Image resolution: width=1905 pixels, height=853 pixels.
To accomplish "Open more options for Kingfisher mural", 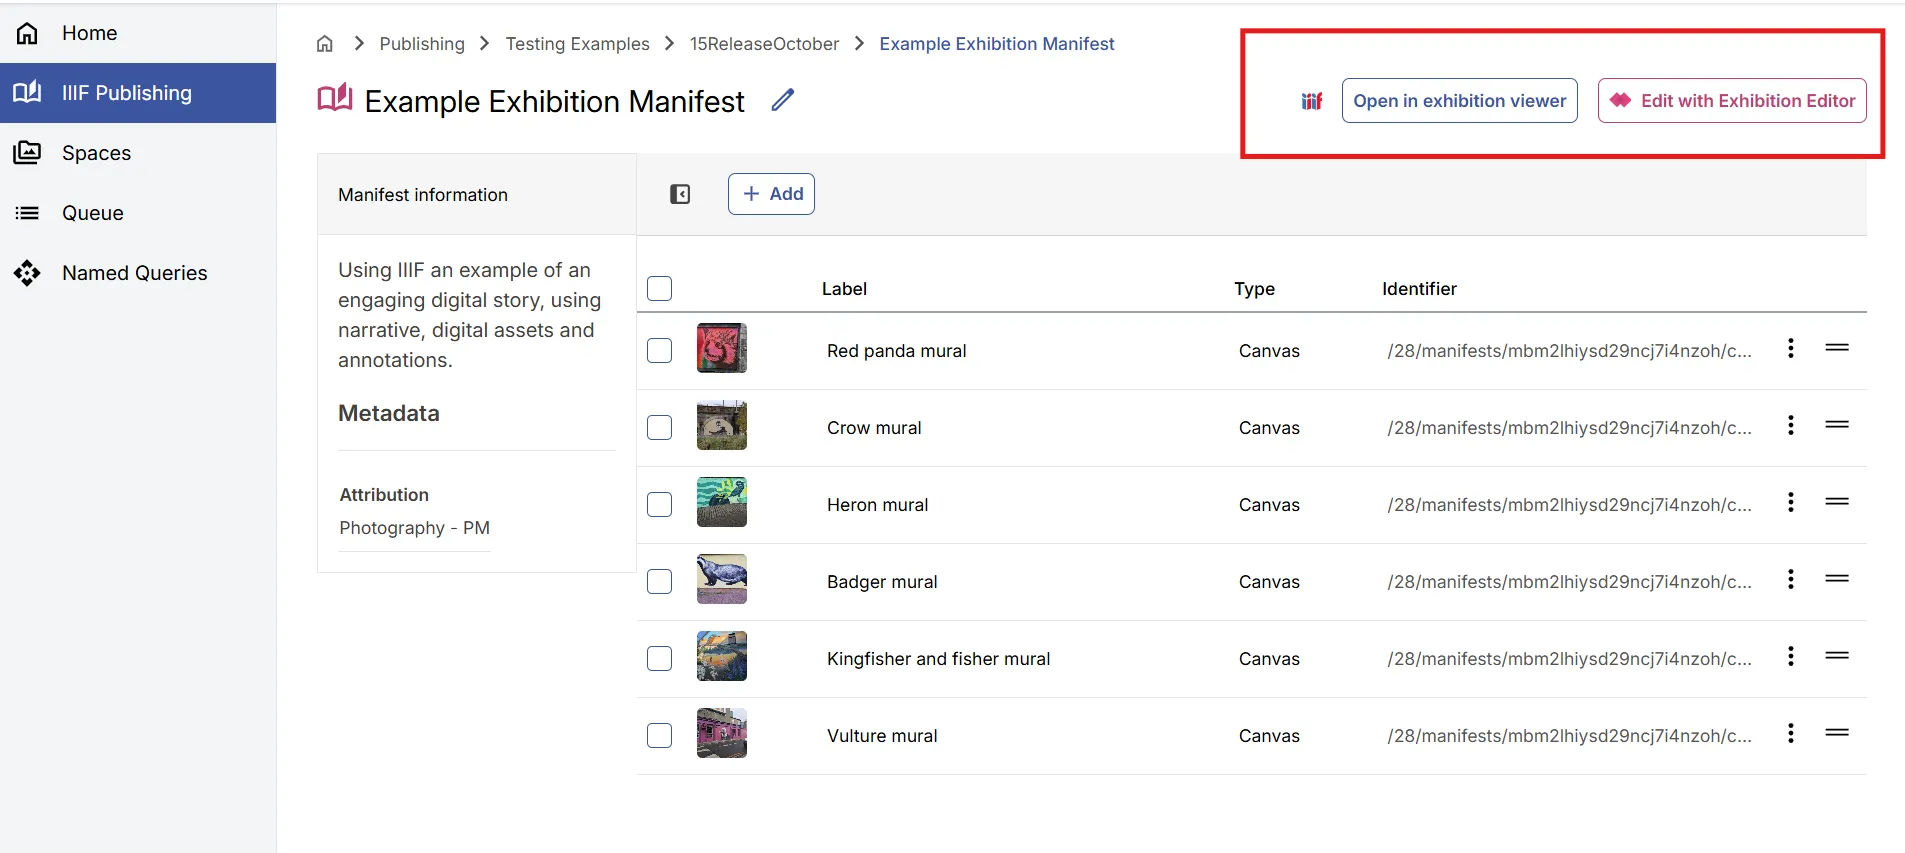I will click(x=1791, y=656).
